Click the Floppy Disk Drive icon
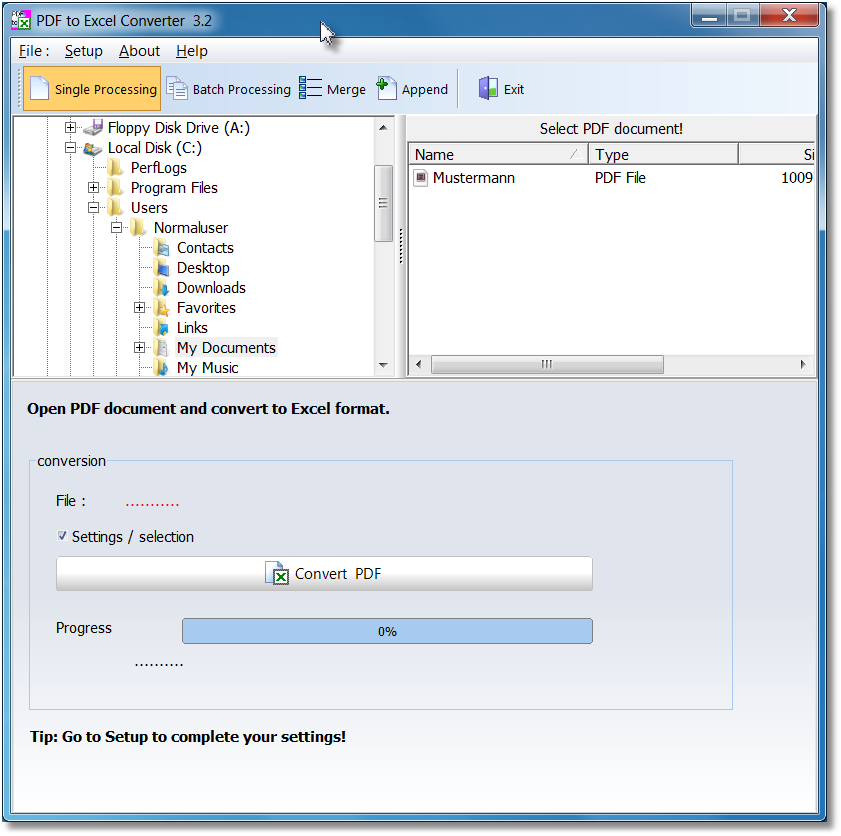841x836 pixels. [93, 128]
